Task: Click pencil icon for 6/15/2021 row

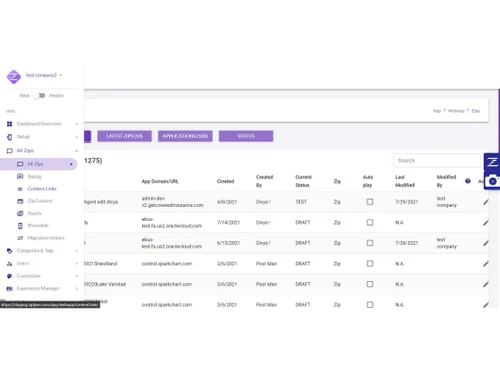Action: [x=486, y=243]
